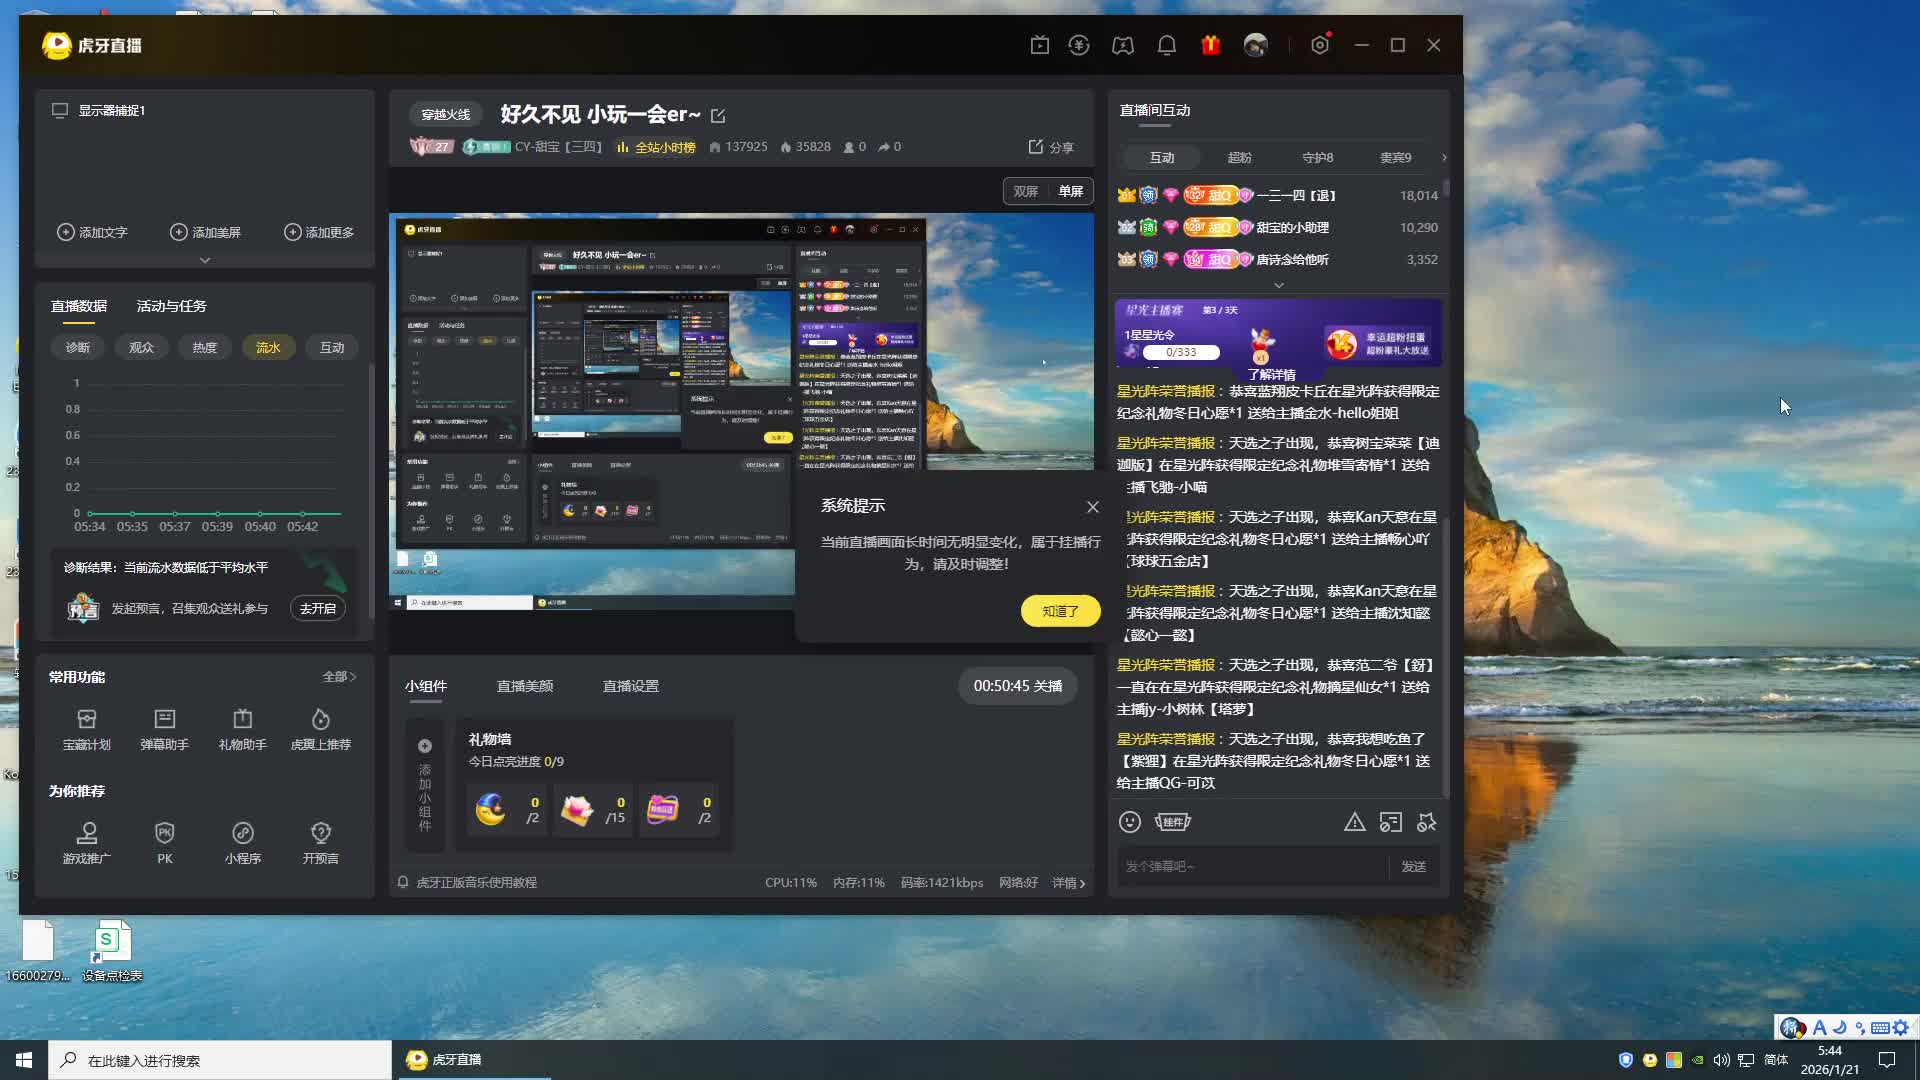Expand the contributor ranking list chevron
Screen dimensions: 1920x1080
point(1278,285)
